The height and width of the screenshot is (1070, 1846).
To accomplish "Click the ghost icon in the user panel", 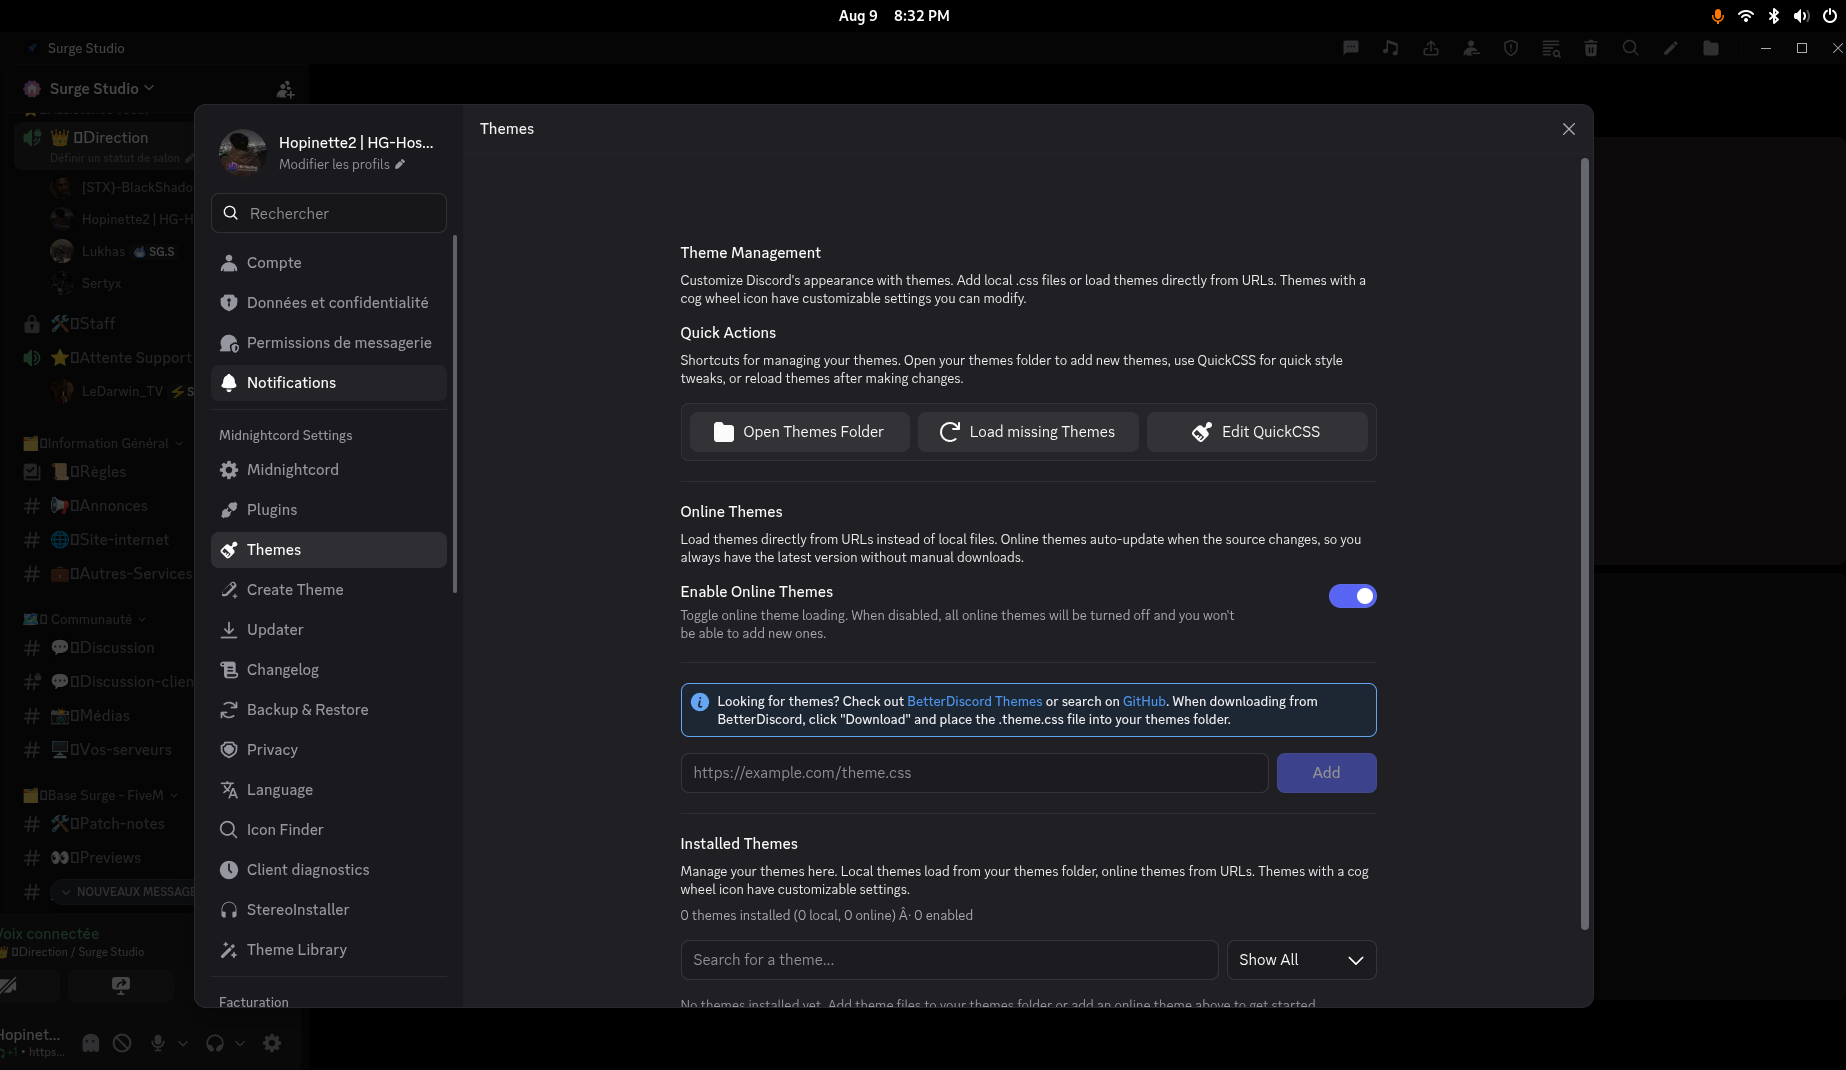I will 91,1043.
